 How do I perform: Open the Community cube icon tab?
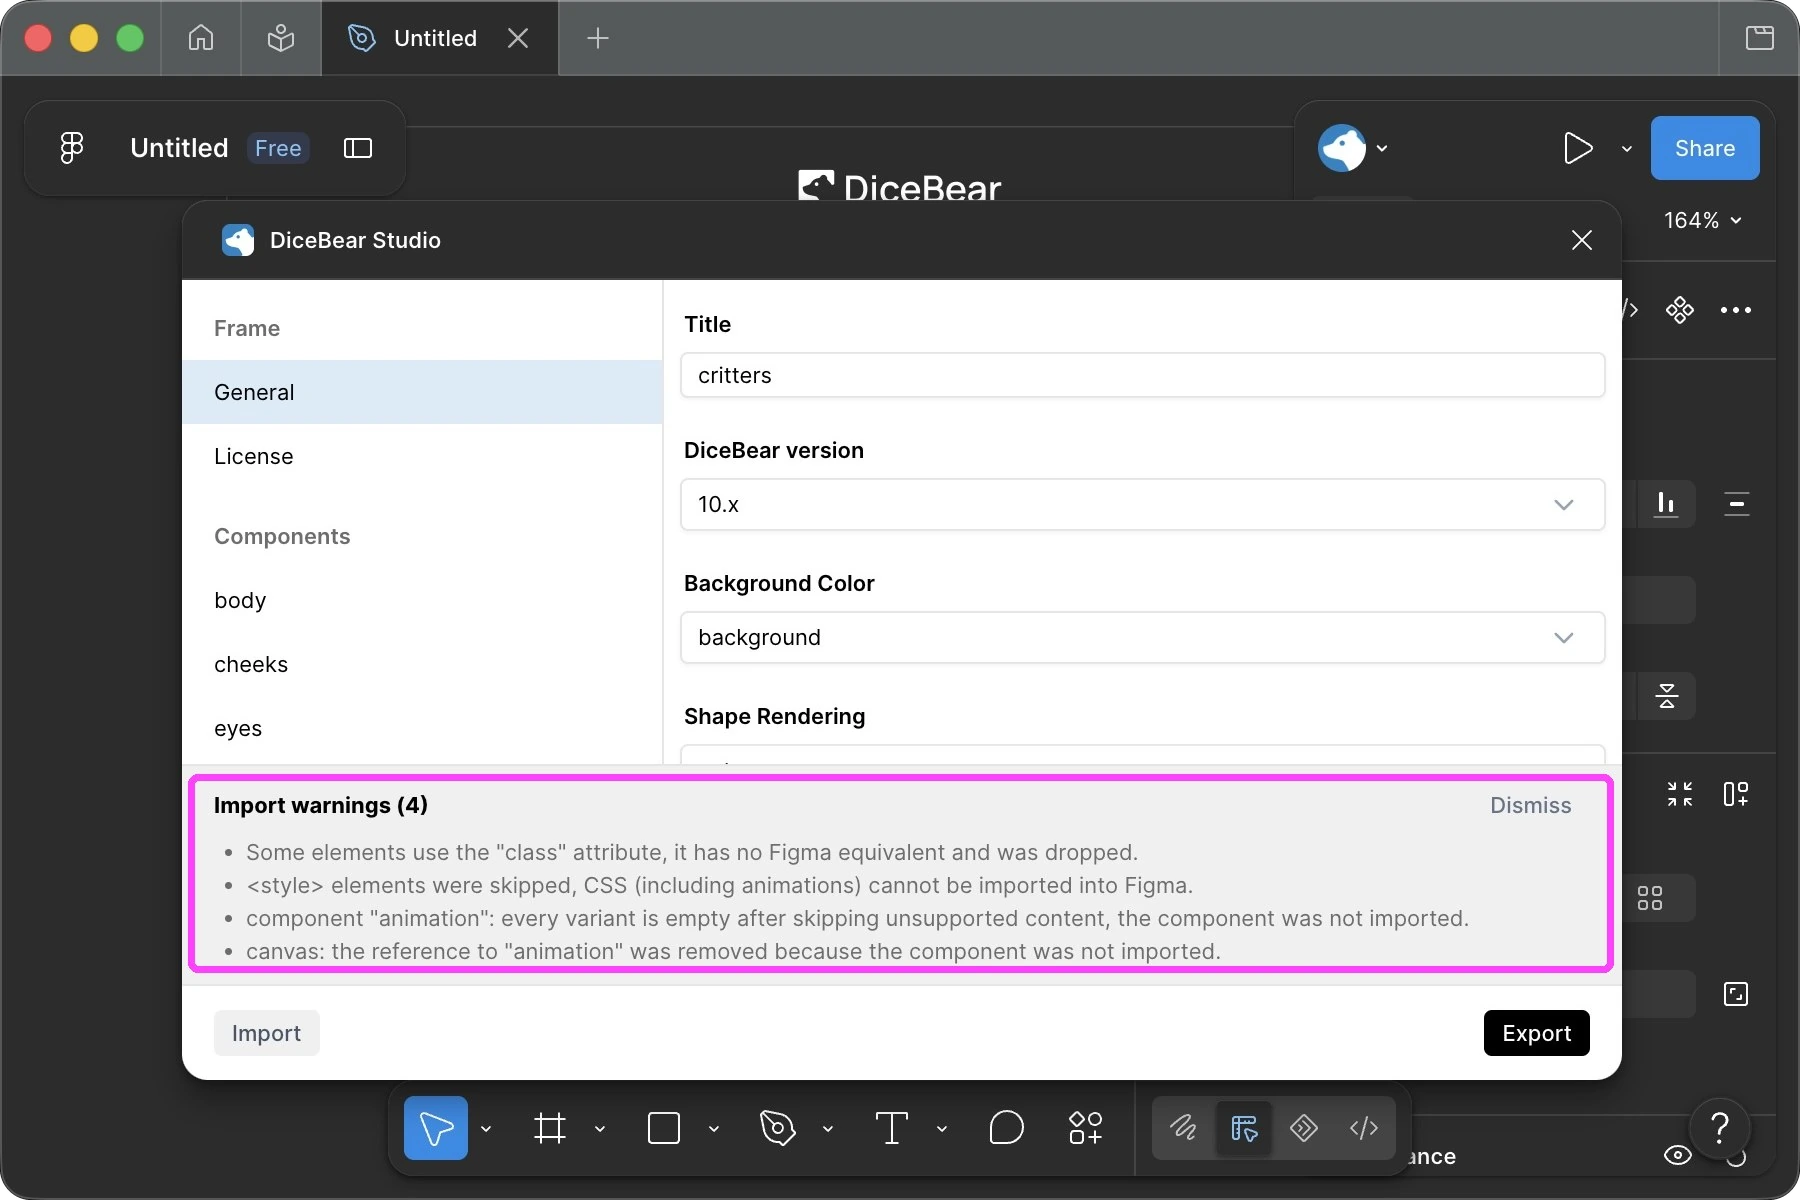click(281, 38)
